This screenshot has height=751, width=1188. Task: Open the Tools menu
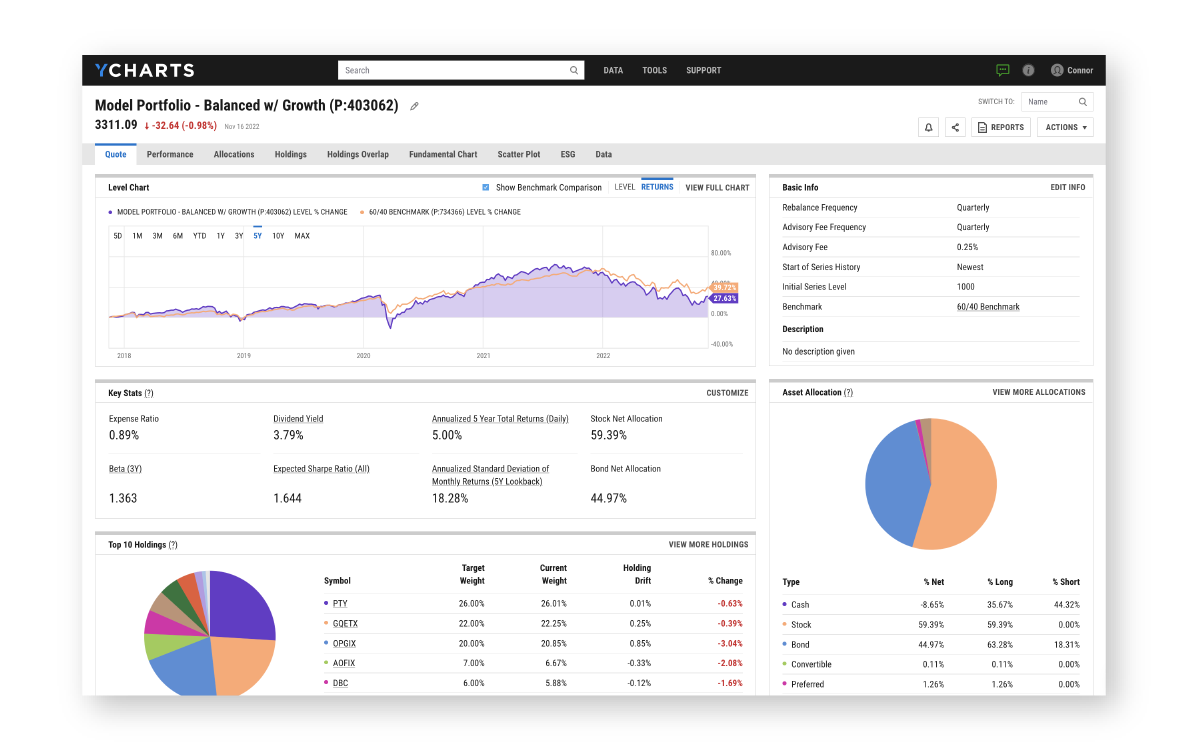pyautogui.click(x=655, y=70)
